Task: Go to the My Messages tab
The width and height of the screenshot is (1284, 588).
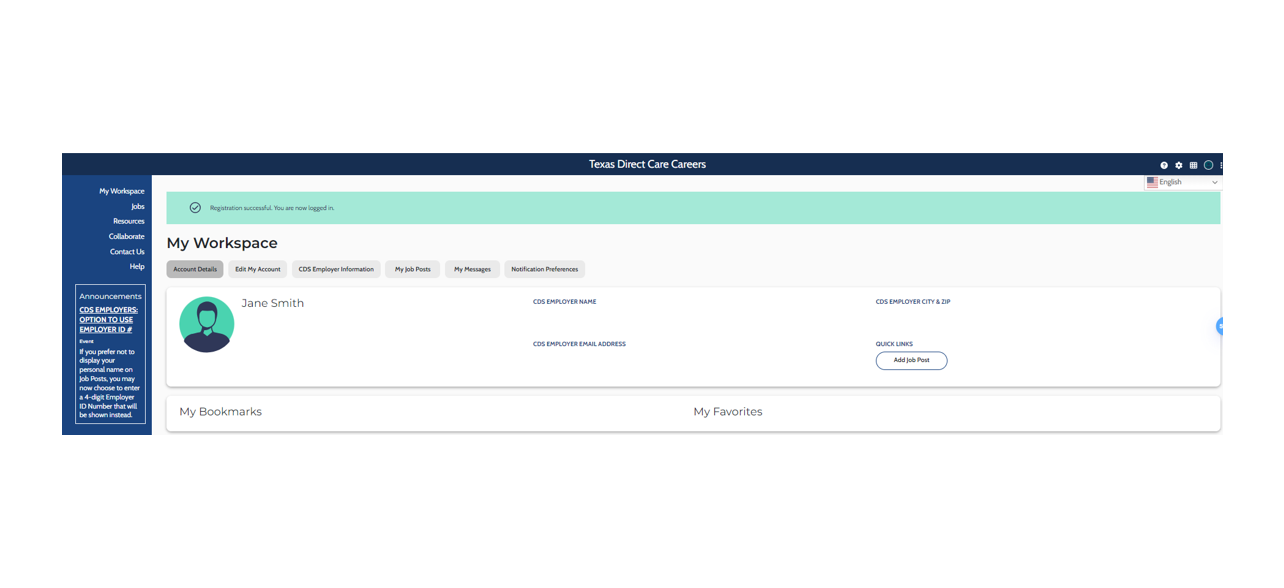Action: tap(472, 269)
